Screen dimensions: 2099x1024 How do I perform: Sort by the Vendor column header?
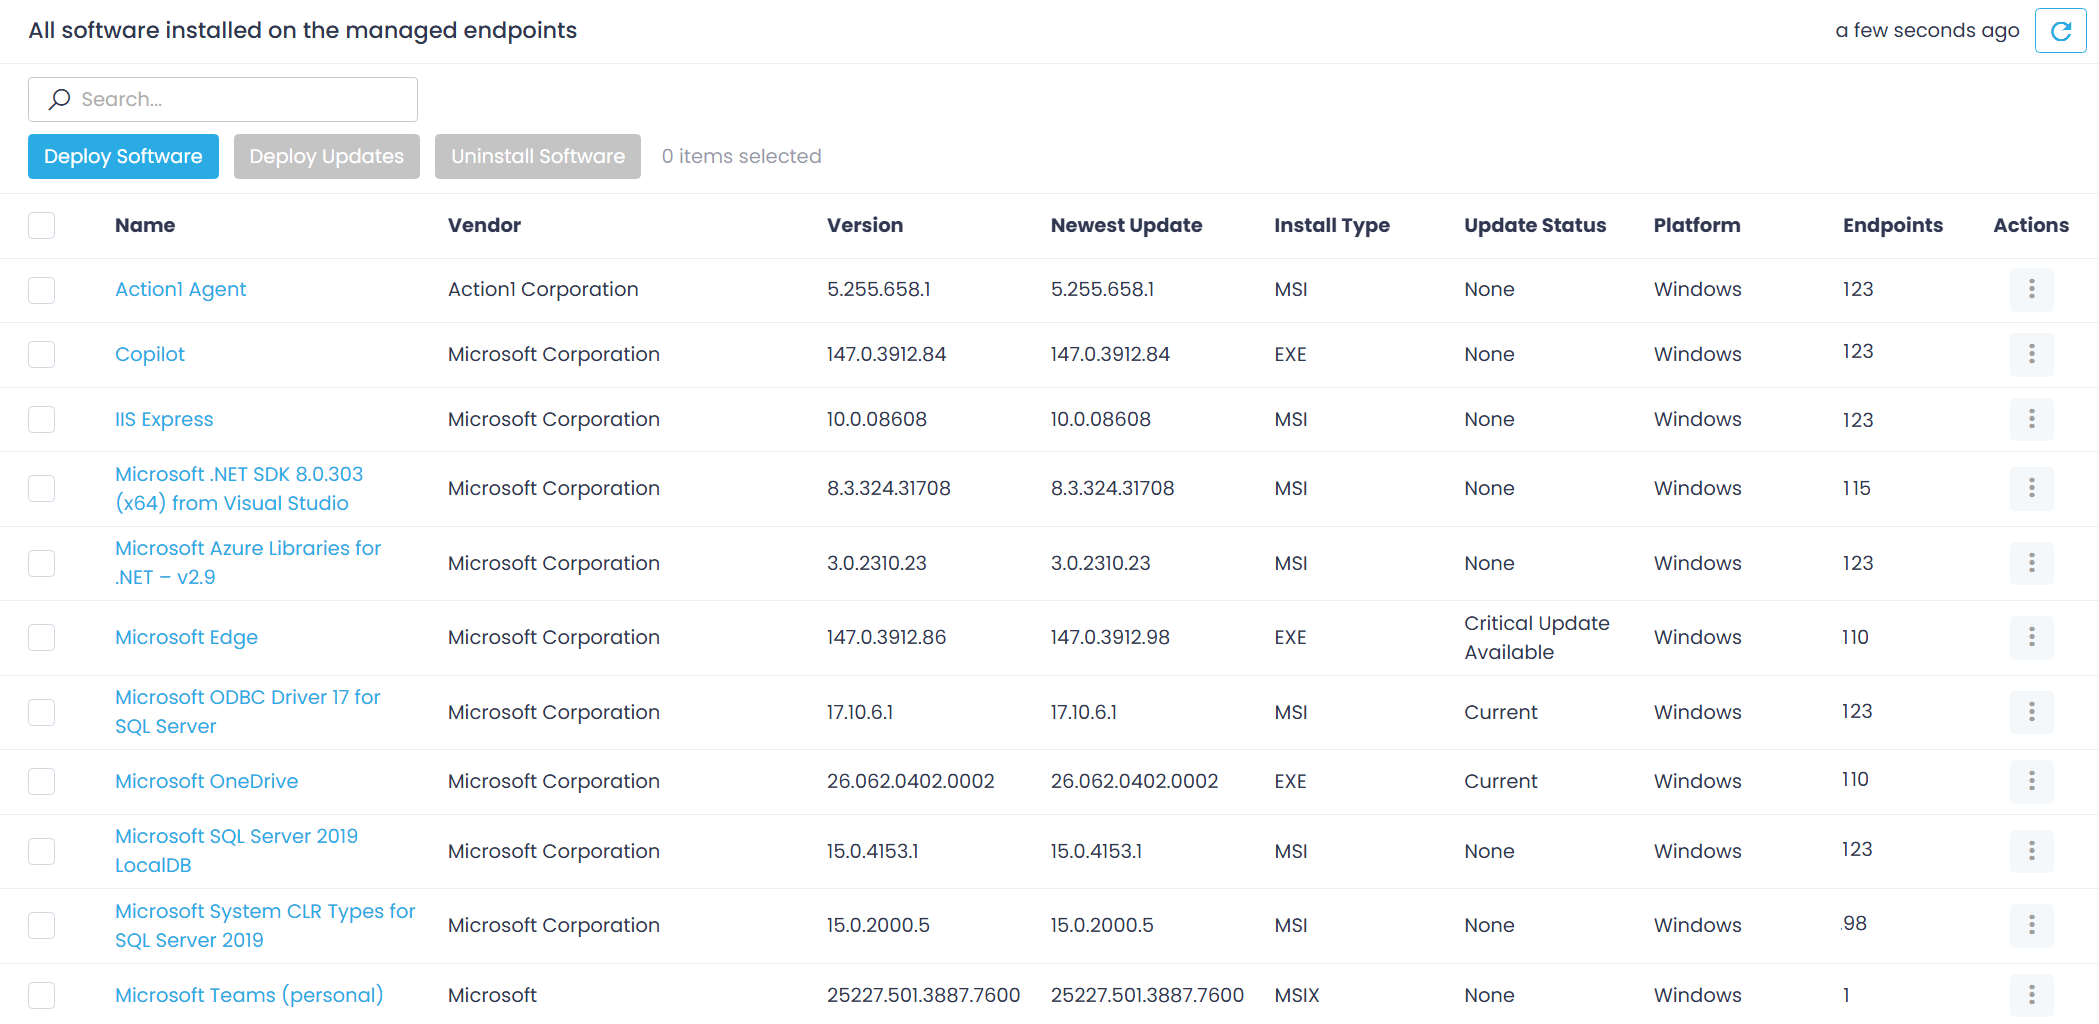[x=484, y=225]
